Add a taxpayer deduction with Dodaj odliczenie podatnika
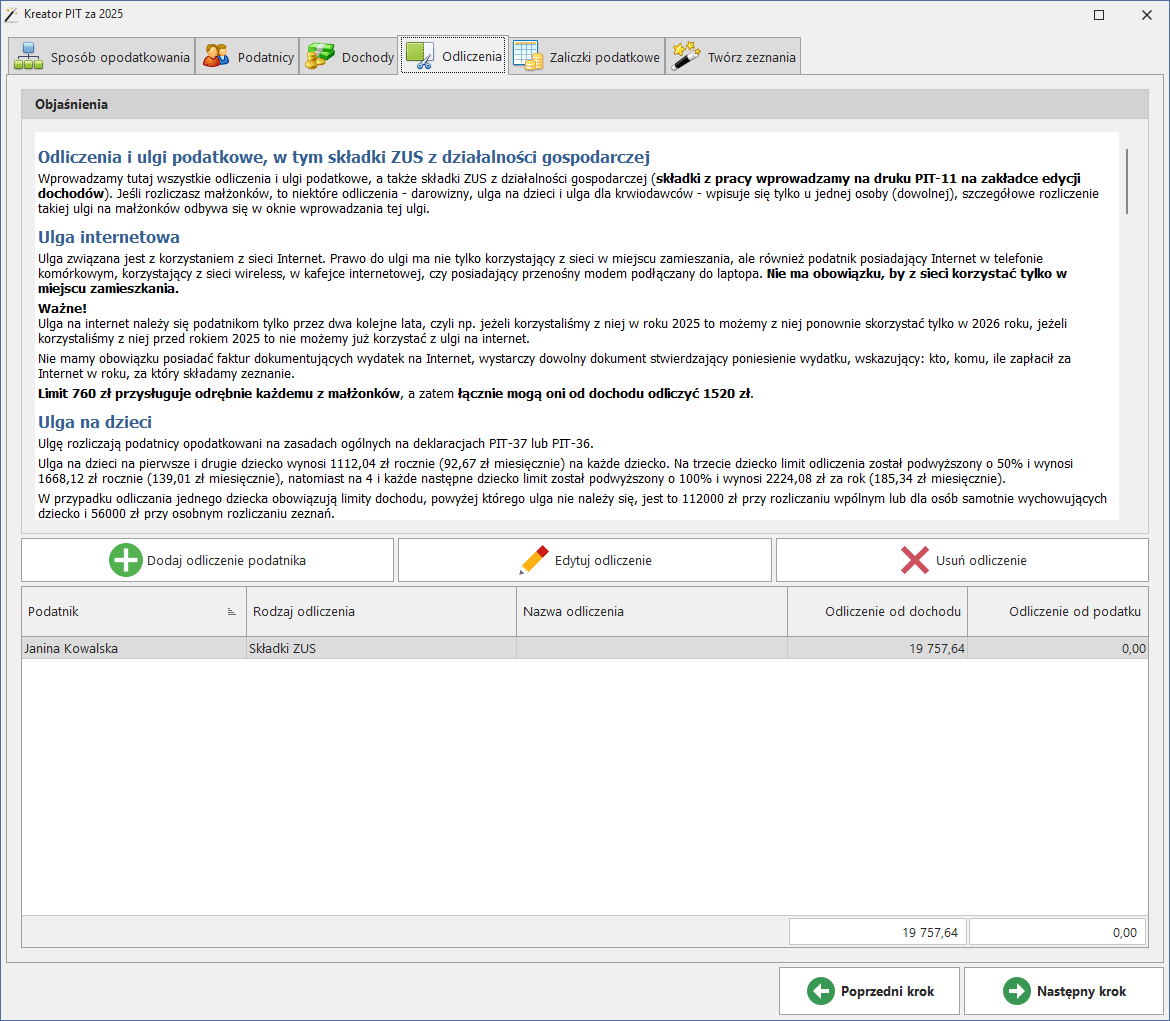This screenshot has width=1170, height=1021. [x=207, y=561]
